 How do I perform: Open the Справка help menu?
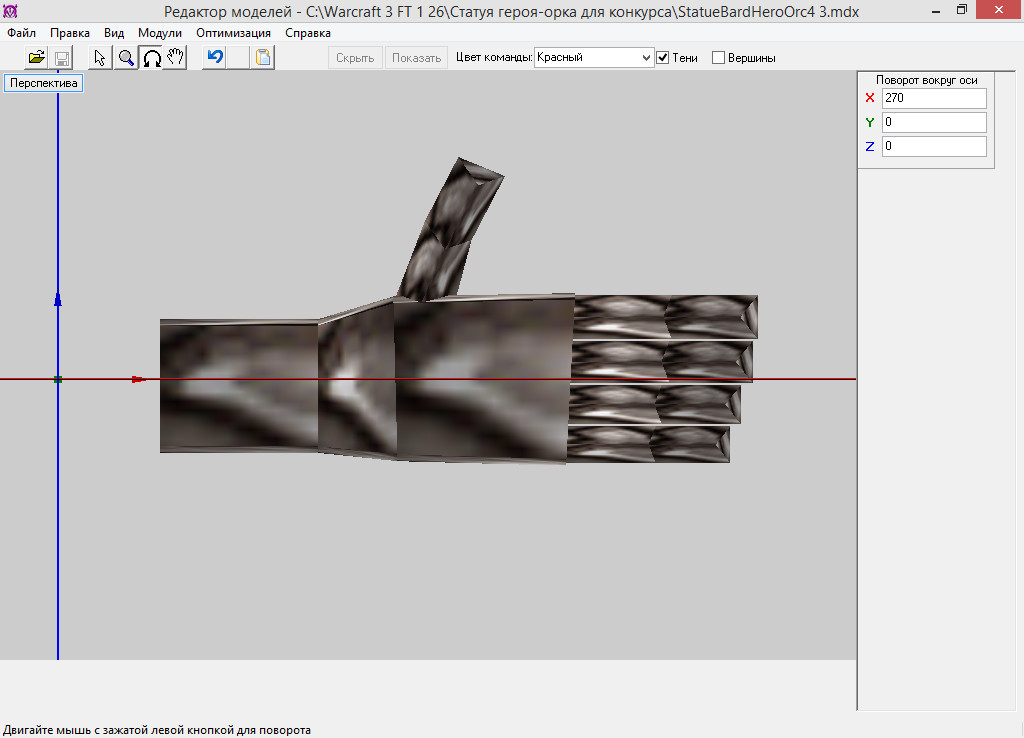(x=308, y=33)
